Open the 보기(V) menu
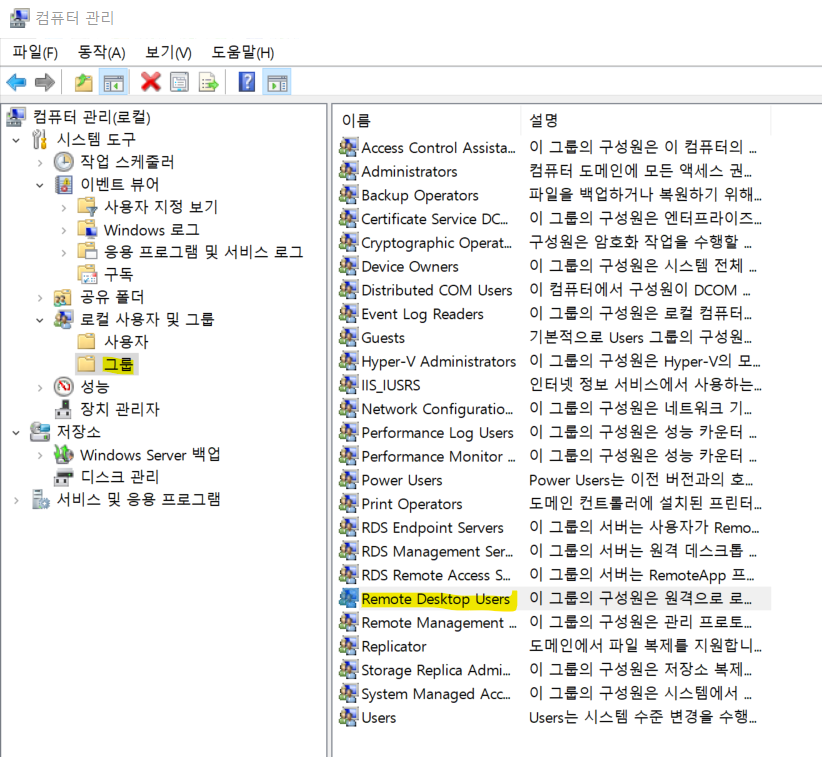Screen dimensions: 822x757 (168, 52)
